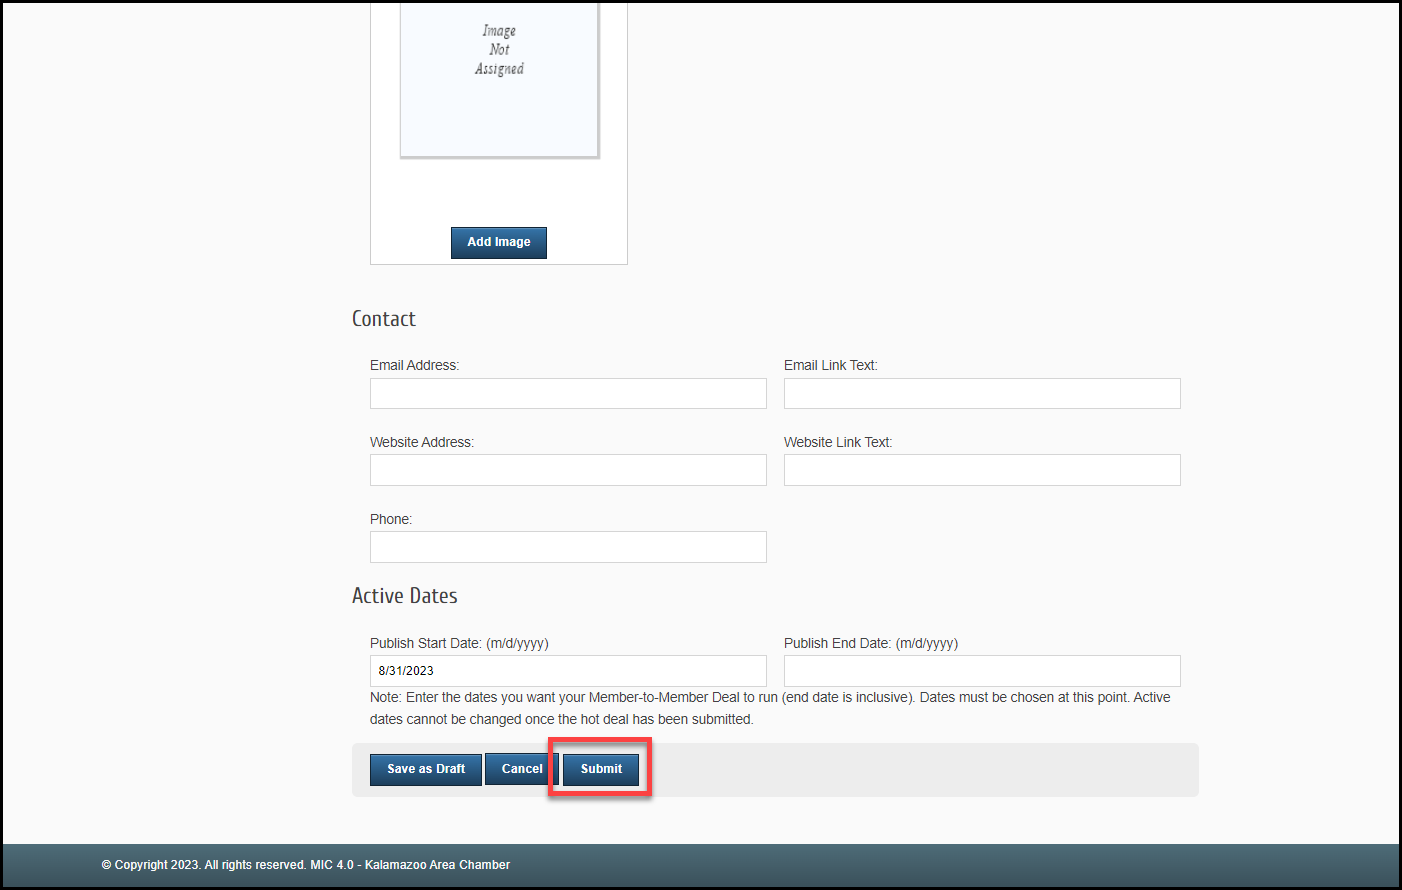Click the 'Publish End Date: (m/d/yyyy)' label

pyautogui.click(x=870, y=643)
